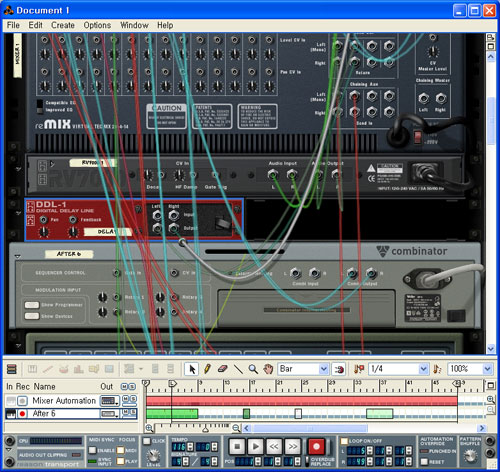Click the red transport Record button

[316, 446]
